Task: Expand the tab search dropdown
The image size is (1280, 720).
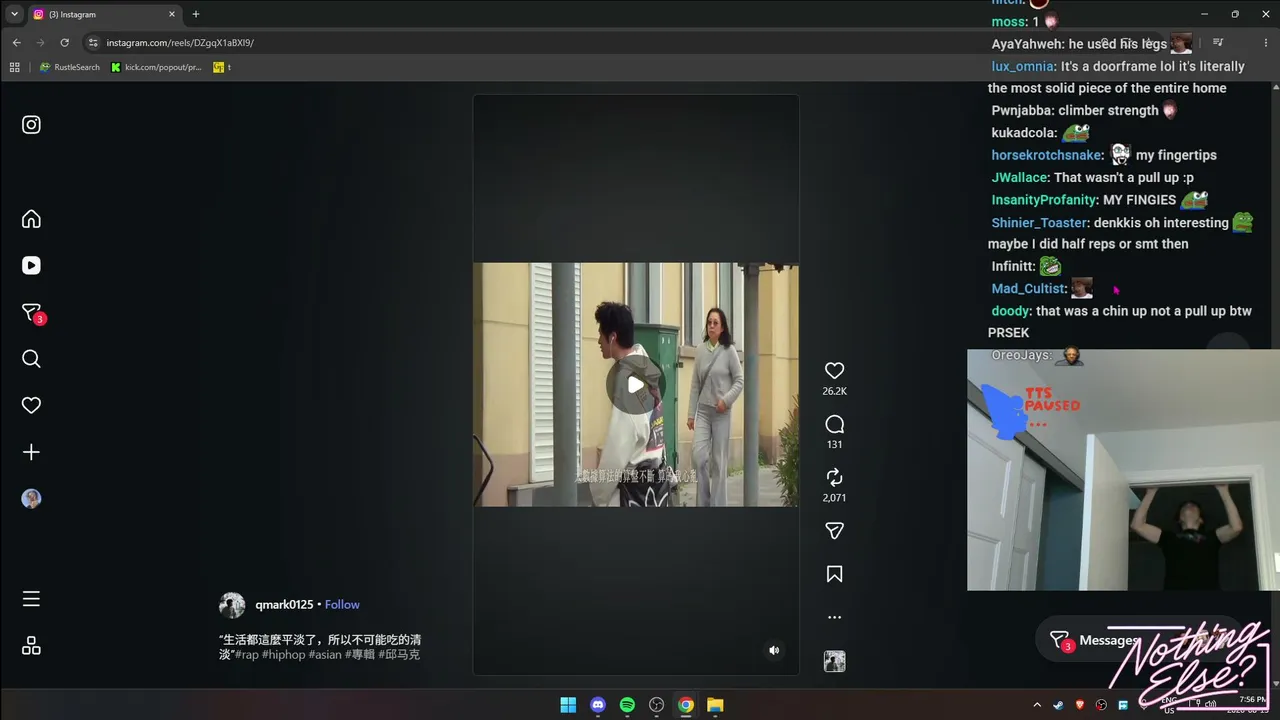Action: coord(14,14)
